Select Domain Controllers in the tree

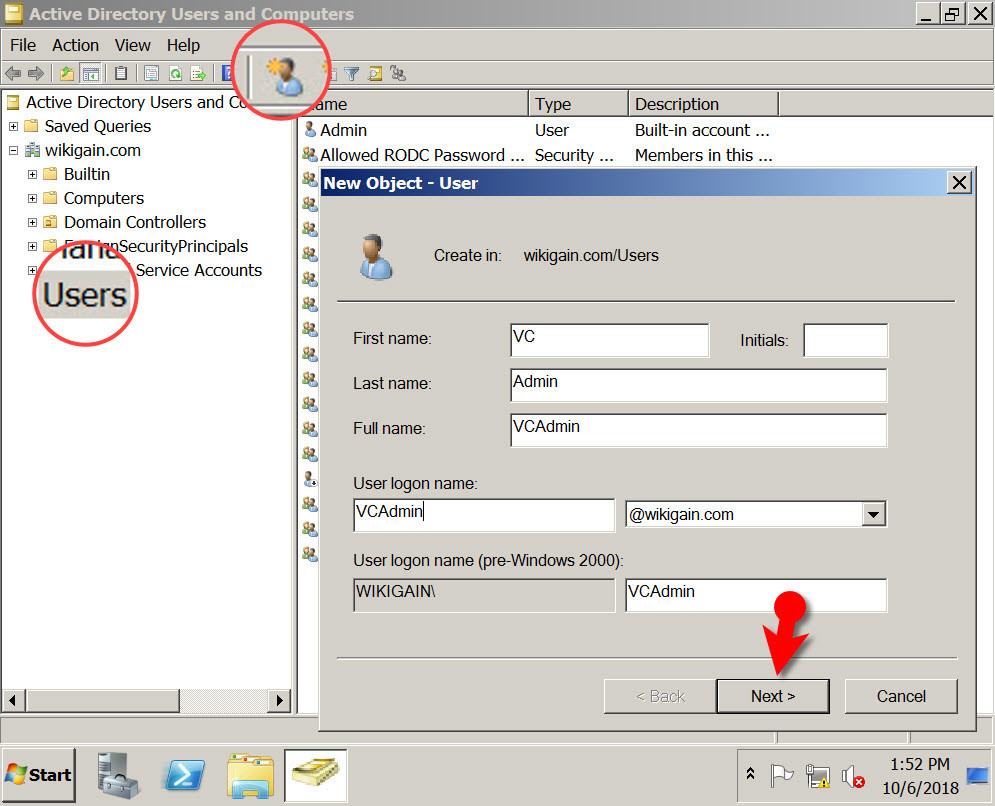pos(135,222)
